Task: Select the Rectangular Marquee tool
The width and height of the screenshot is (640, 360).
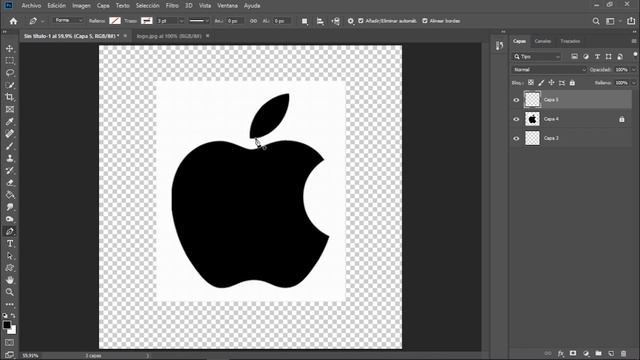Action: [10, 61]
